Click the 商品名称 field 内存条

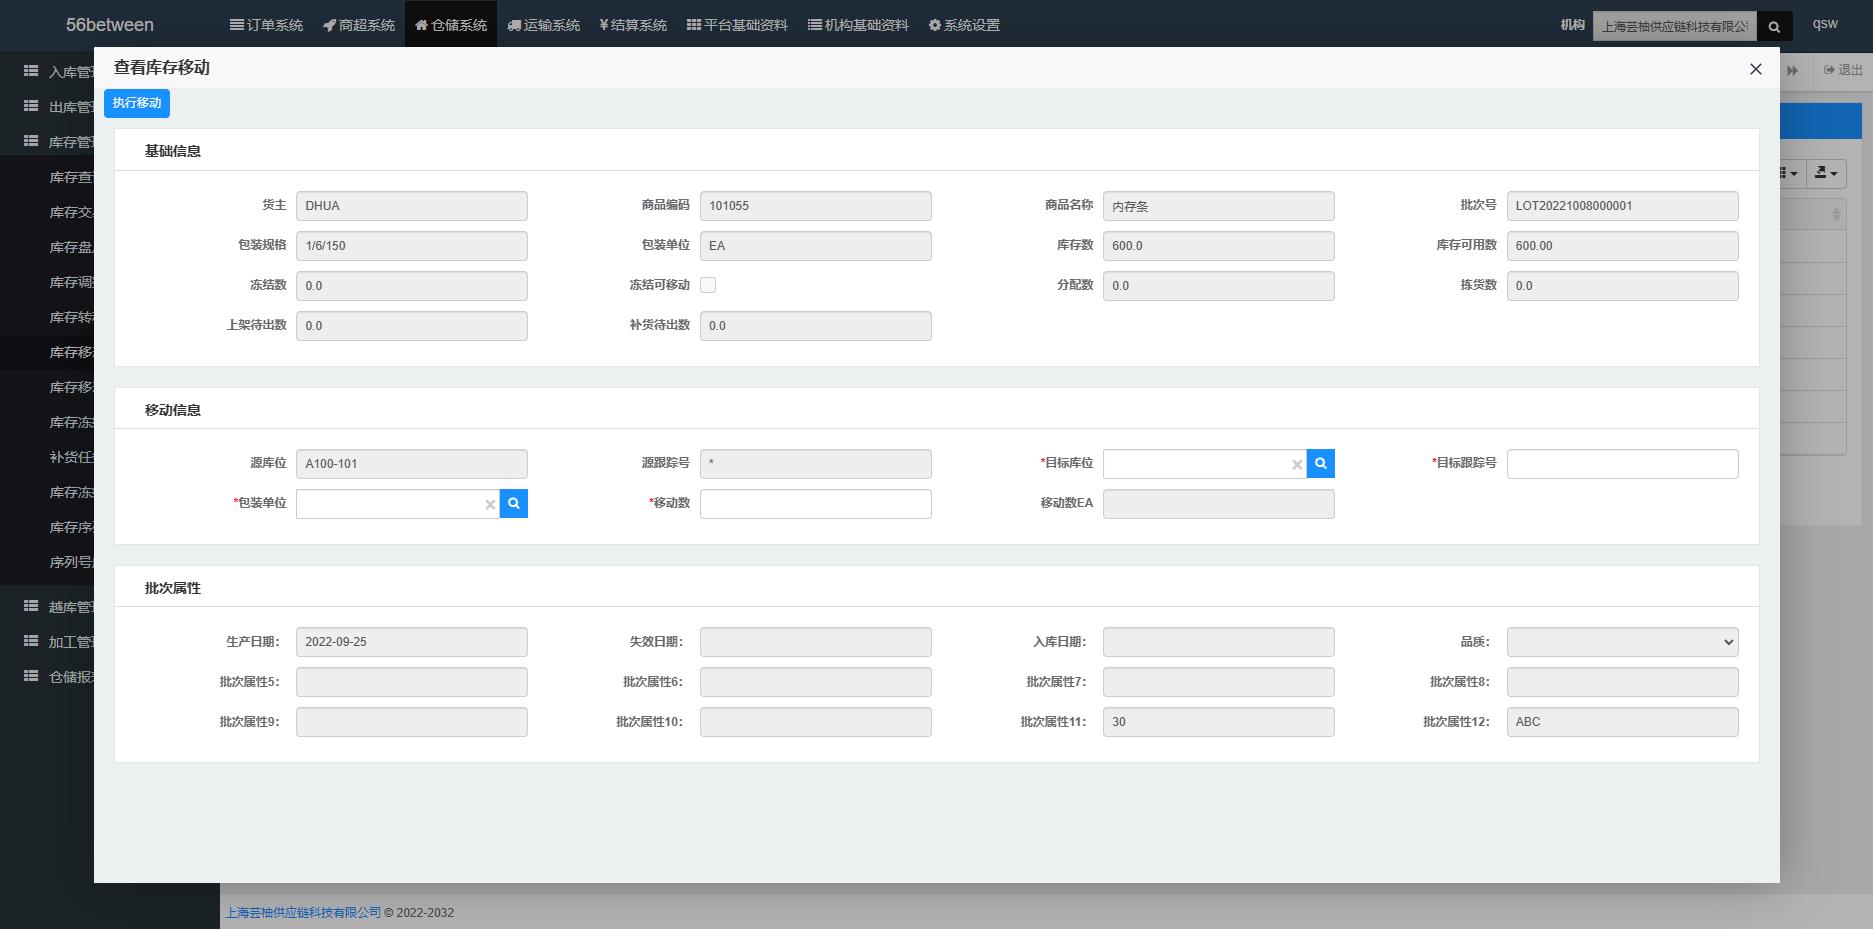[1218, 206]
